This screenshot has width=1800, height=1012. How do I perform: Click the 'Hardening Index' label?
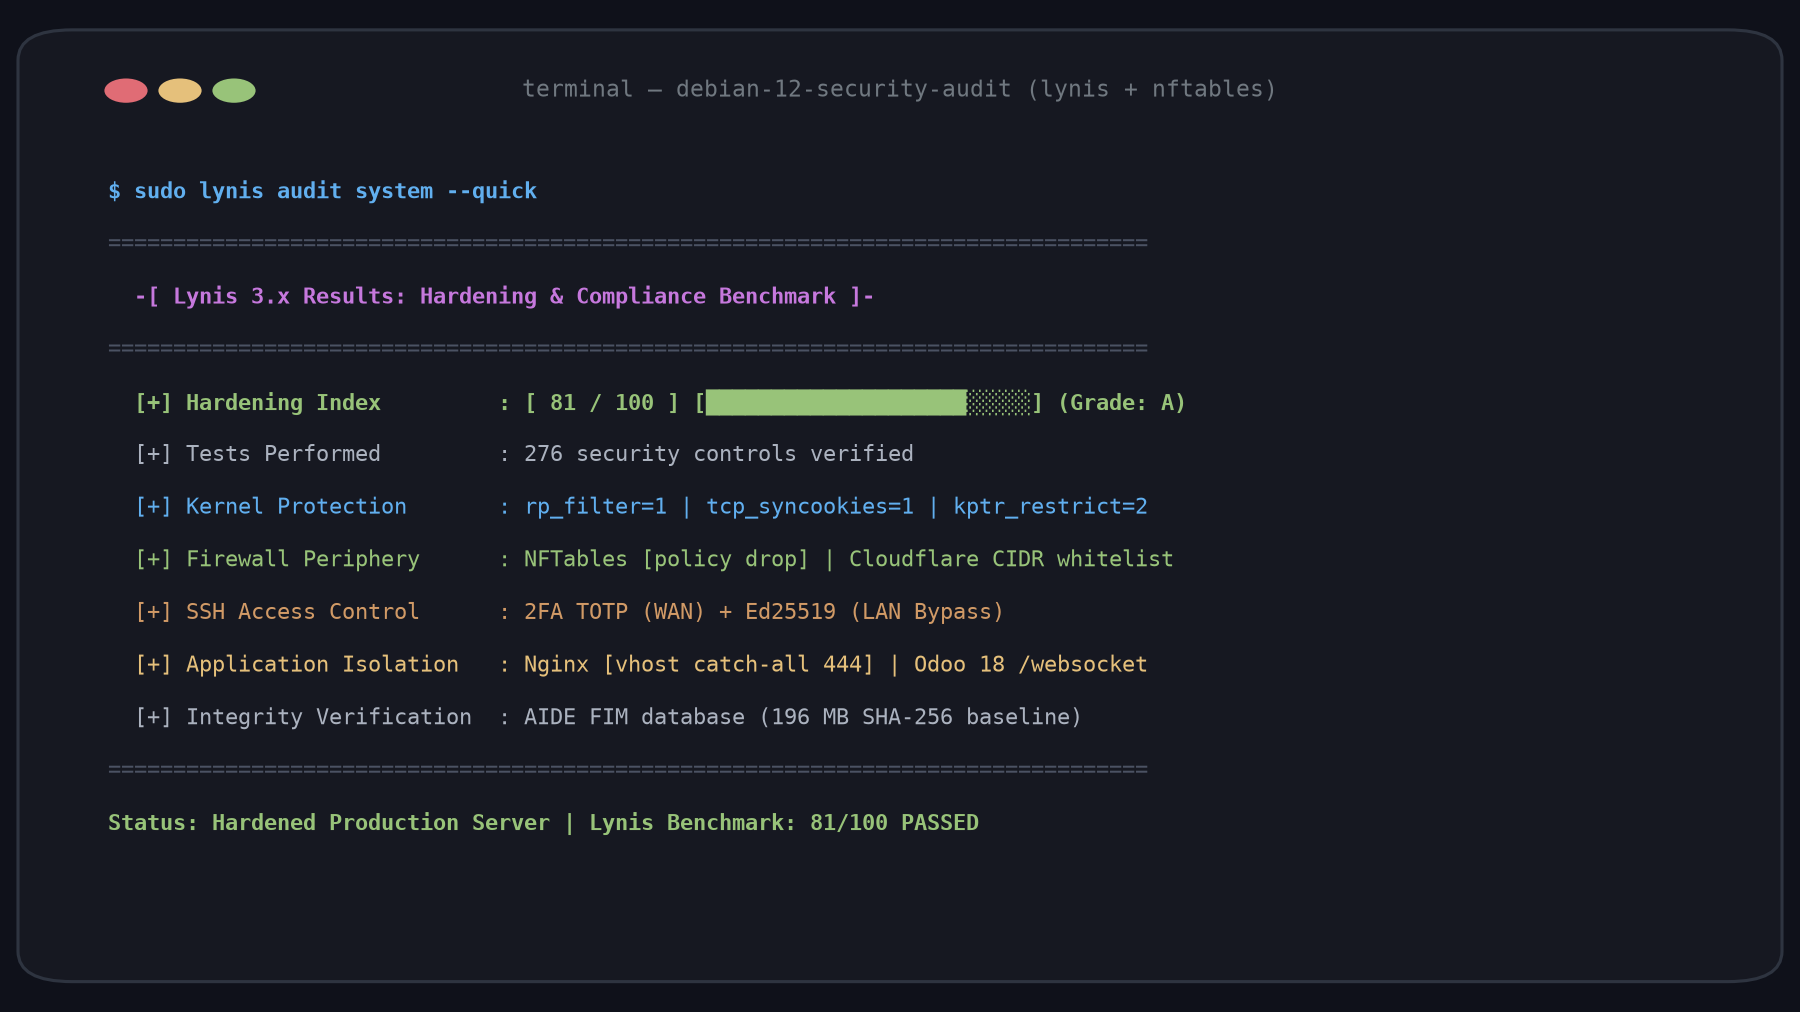click(x=283, y=403)
